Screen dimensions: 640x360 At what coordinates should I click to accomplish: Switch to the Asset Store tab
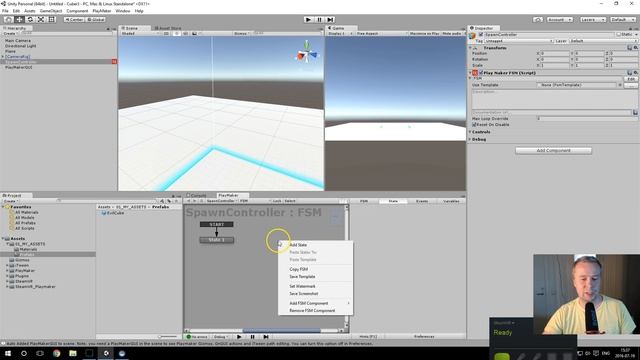(168, 28)
